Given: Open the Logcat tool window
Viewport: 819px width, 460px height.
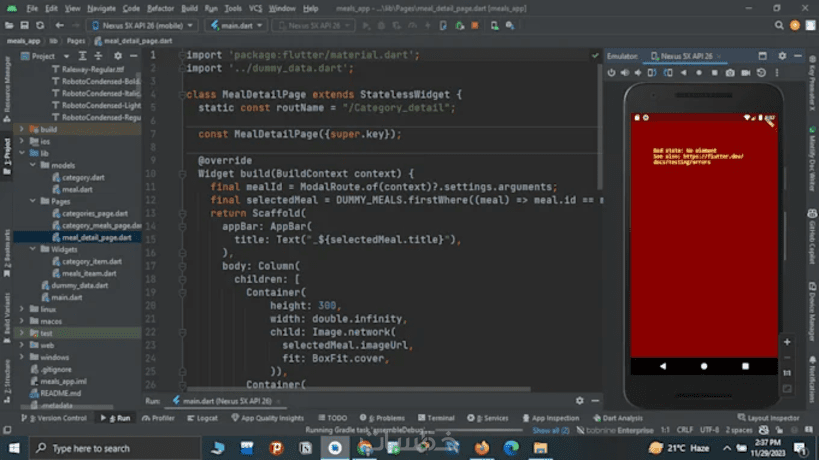Looking at the screenshot, I should pos(202,418).
